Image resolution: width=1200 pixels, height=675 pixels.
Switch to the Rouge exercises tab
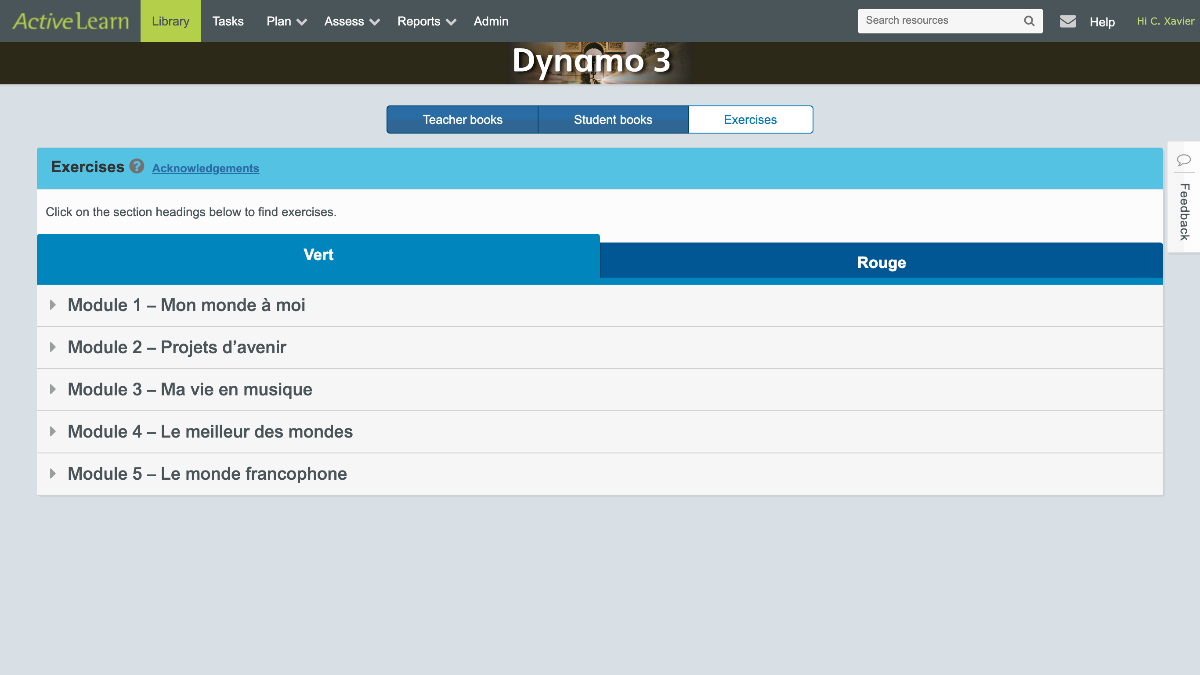click(x=881, y=262)
